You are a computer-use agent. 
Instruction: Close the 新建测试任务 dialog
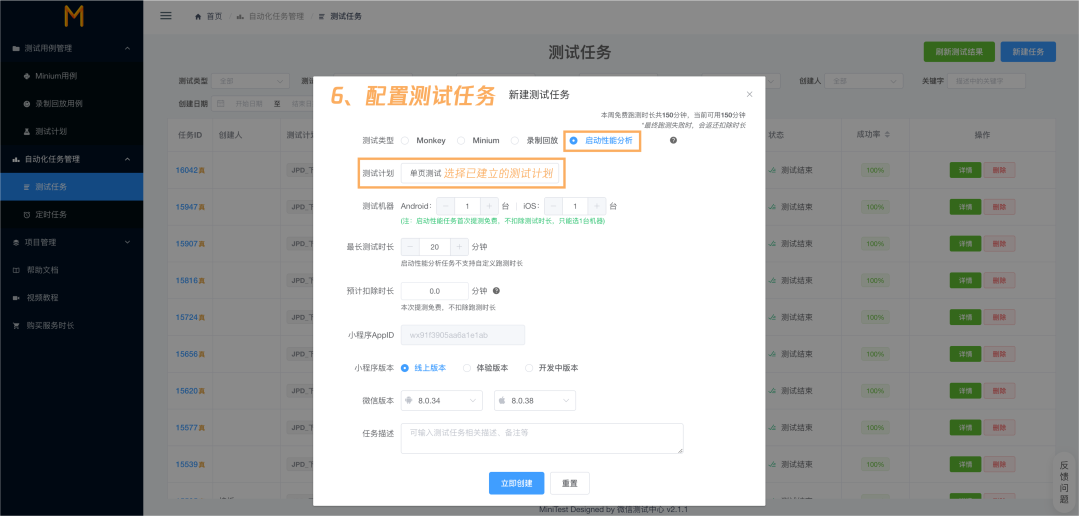coord(749,94)
